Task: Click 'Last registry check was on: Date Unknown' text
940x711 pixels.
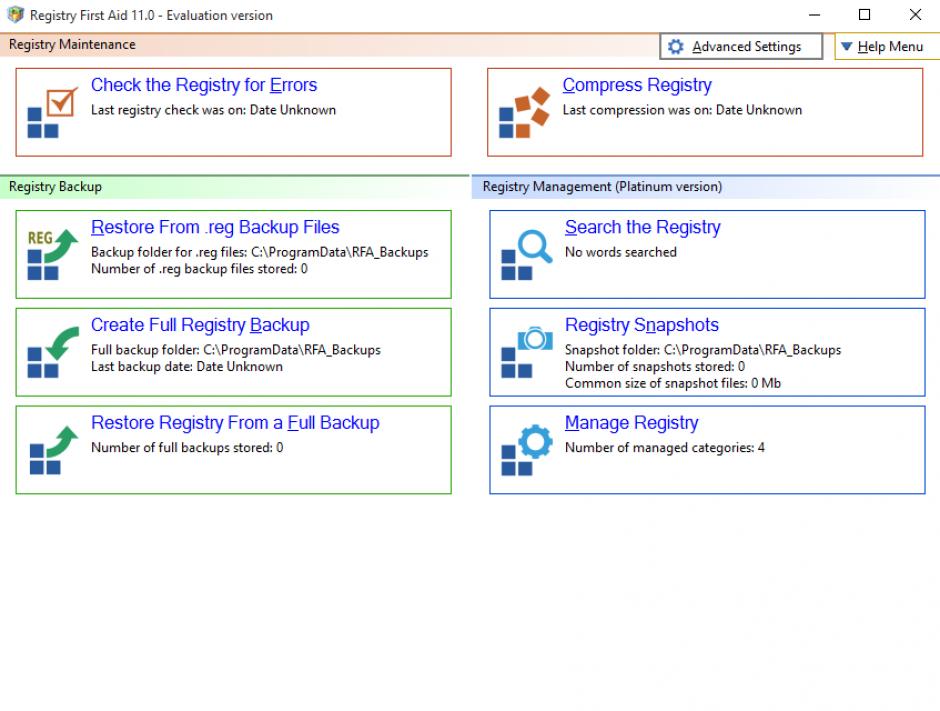Action: 213,110
